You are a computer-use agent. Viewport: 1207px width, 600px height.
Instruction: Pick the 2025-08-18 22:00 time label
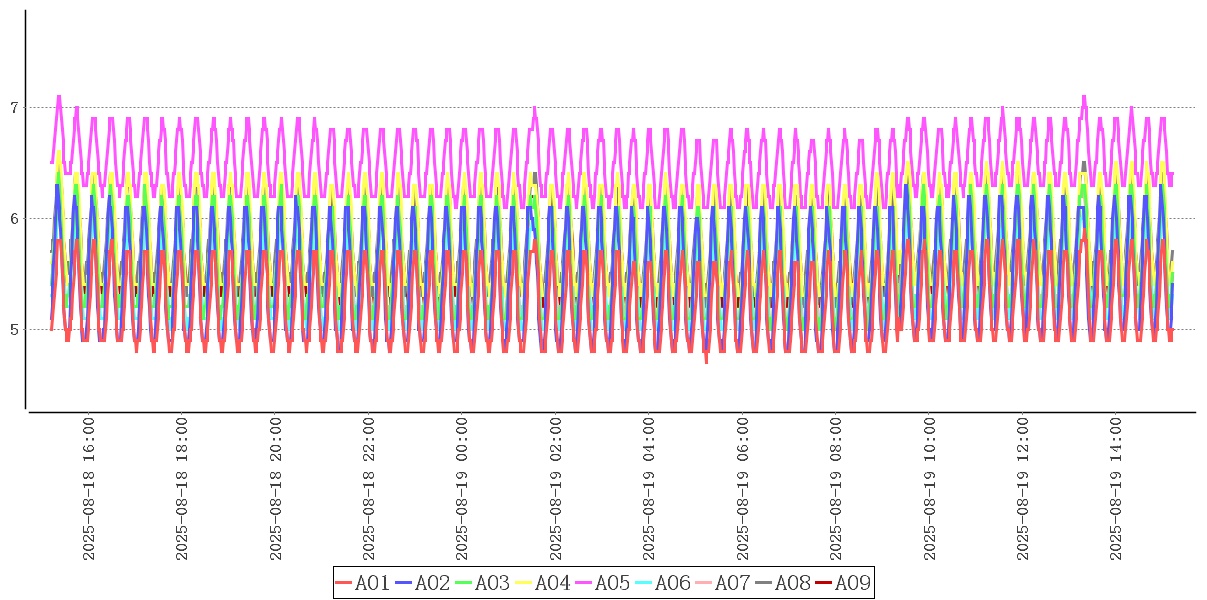point(369,490)
